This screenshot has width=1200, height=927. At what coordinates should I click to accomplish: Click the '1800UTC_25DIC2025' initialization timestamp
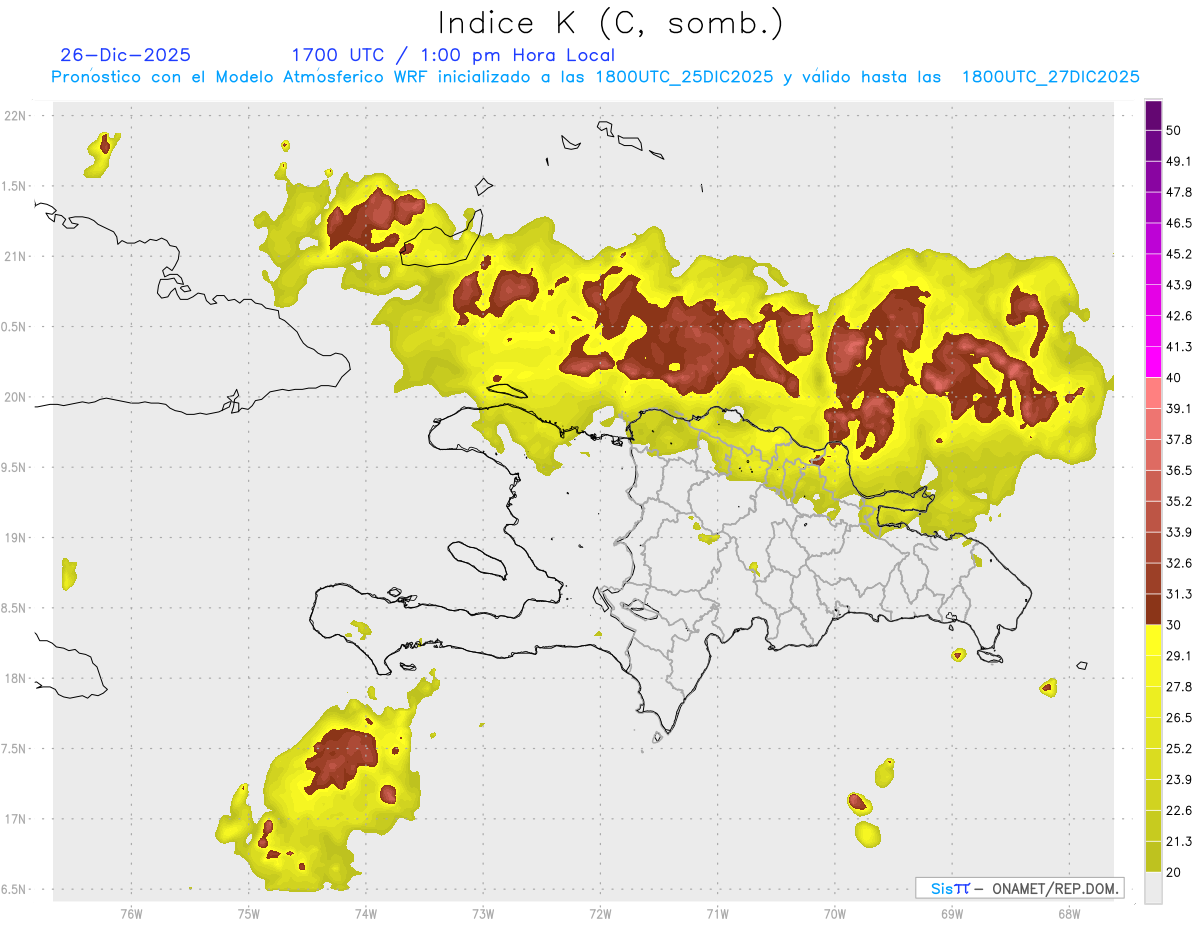pyautogui.click(x=684, y=77)
